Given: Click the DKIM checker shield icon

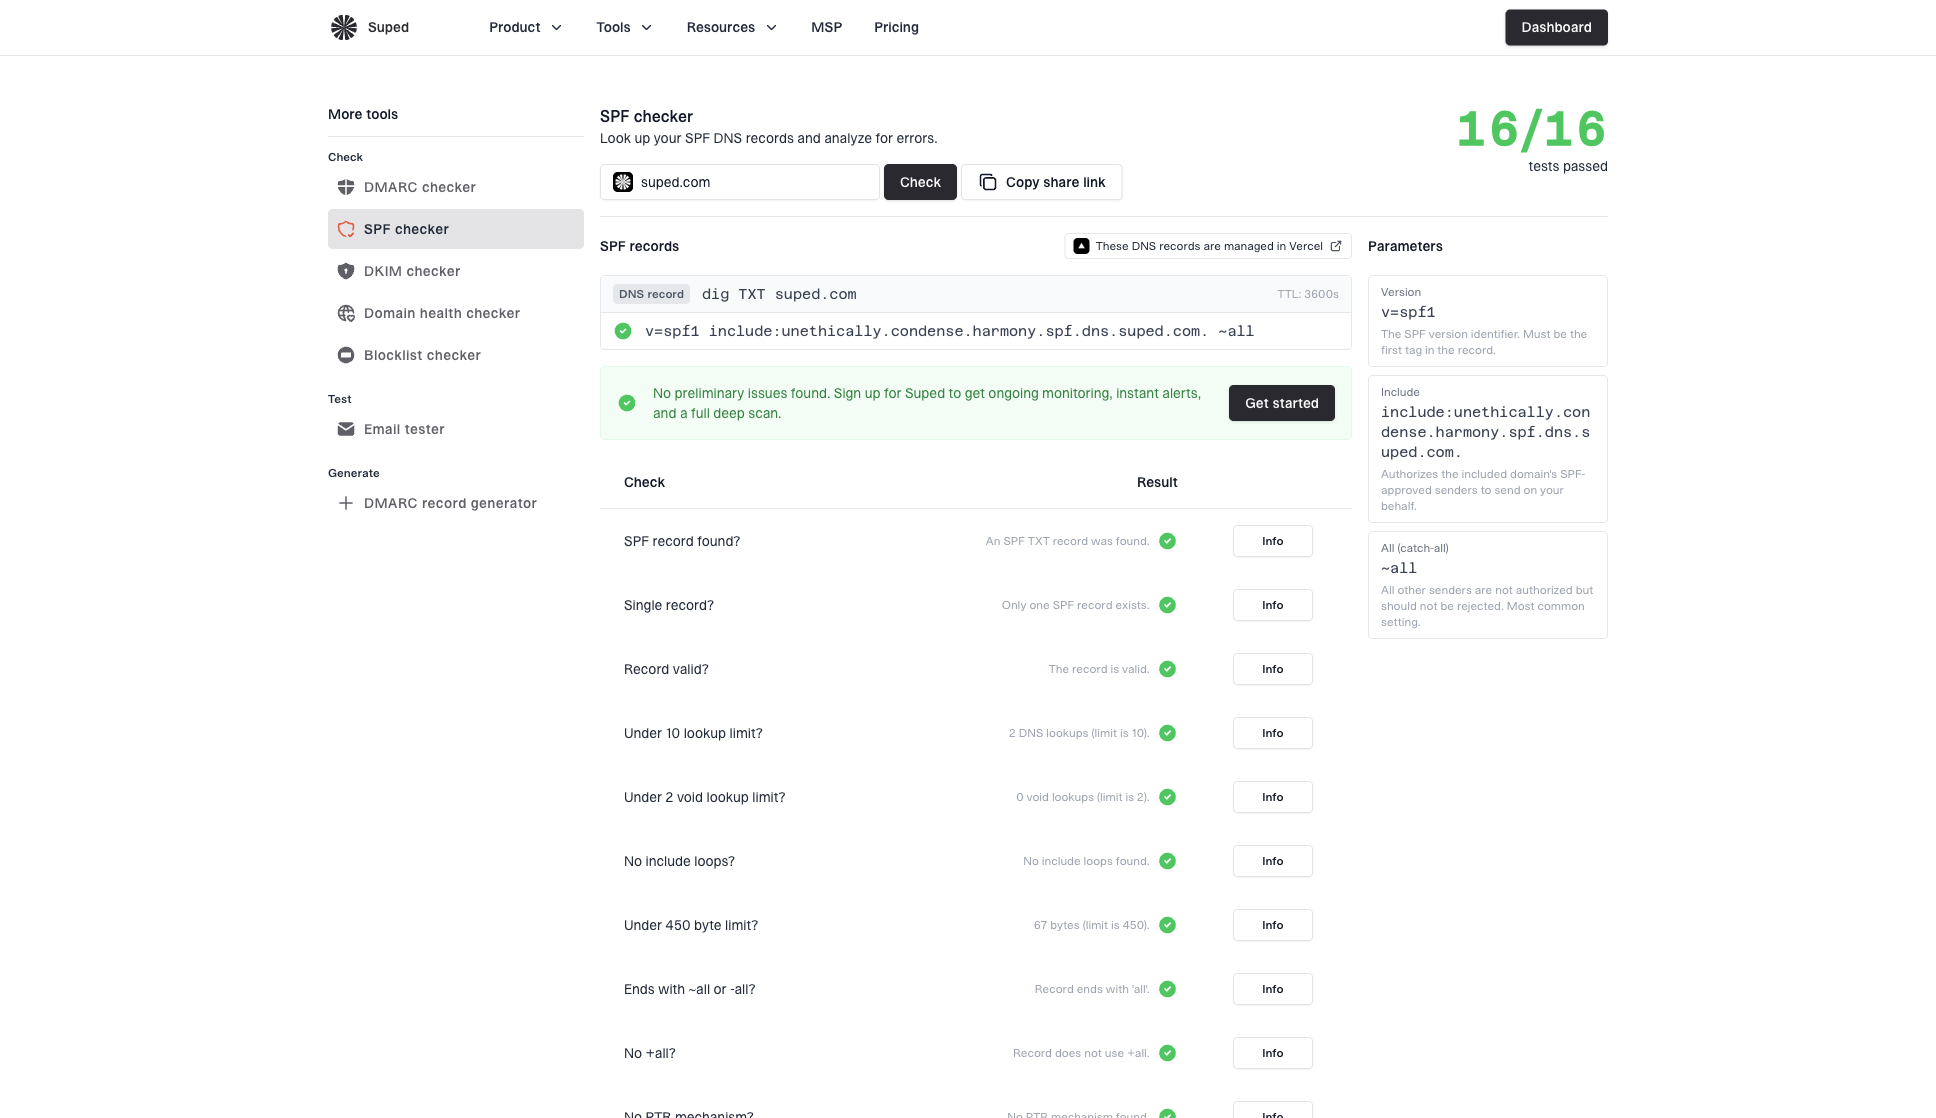Looking at the screenshot, I should coord(346,271).
